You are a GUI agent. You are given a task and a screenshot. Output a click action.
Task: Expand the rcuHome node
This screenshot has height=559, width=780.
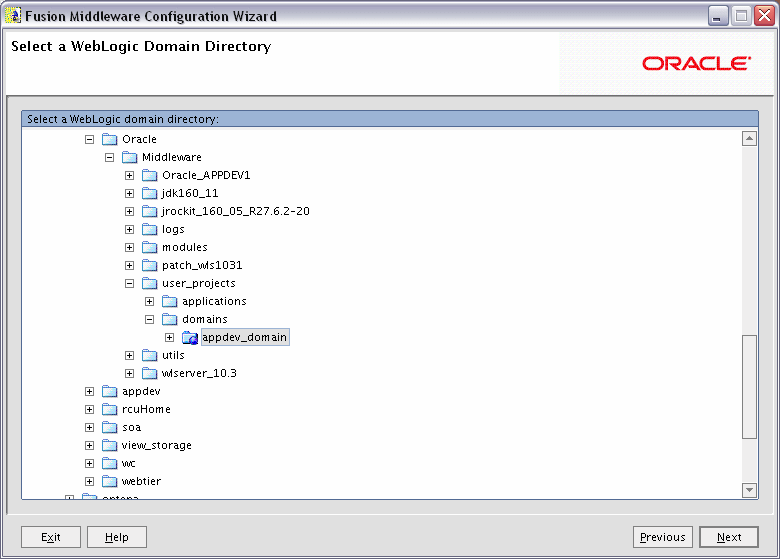pyautogui.click(x=90, y=409)
